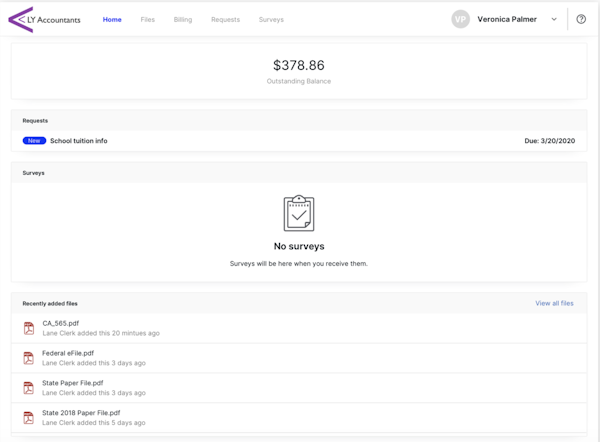The width and height of the screenshot is (600, 442).
Task: Click the State Paper File.pdf icon
Action: pyautogui.click(x=29, y=388)
